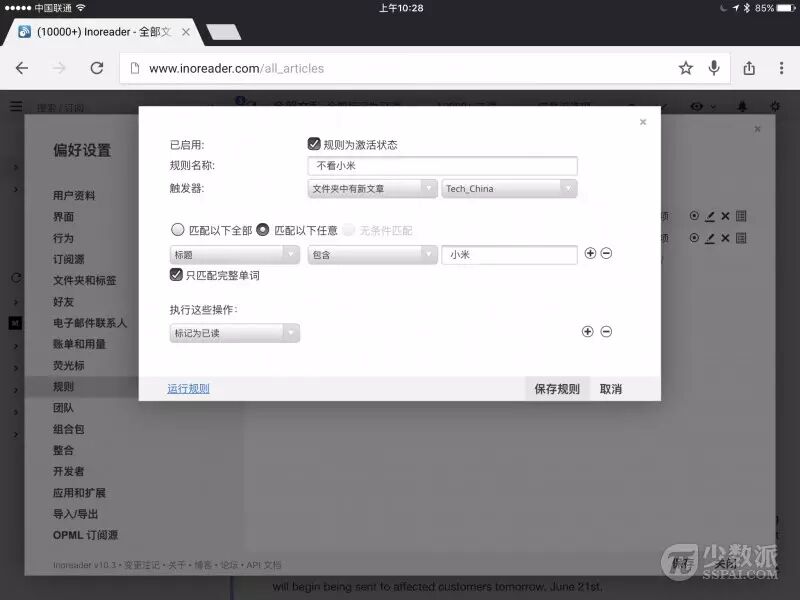This screenshot has width=800, height=600.
Task: Reload the Inoreader page
Action: click(x=97, y=68)
